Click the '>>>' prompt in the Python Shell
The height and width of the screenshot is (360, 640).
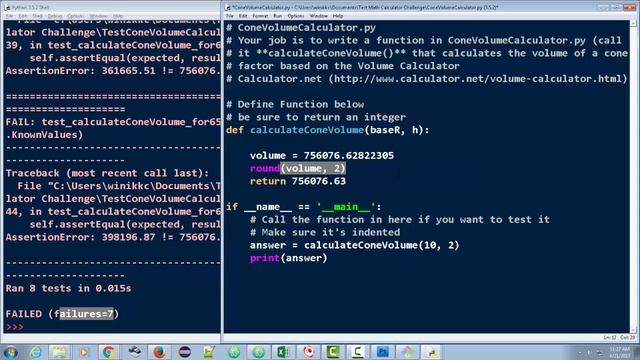(x=14, y=327)
